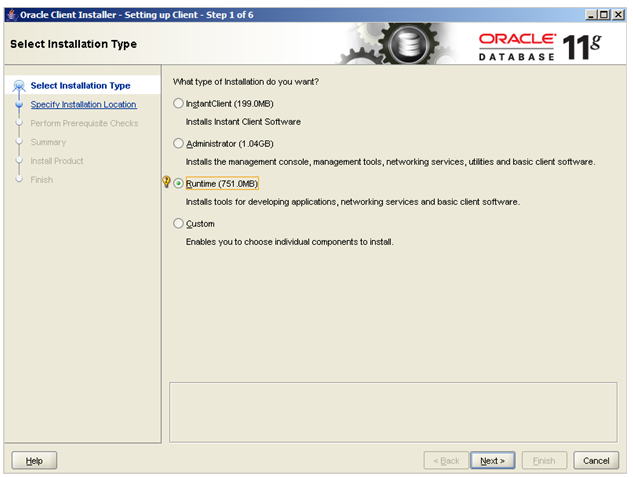Click the current-step marker icon beside Select Installation Type
Viewport: 633px width, 477px height.
pyautogui.click(x=19, y=86)
